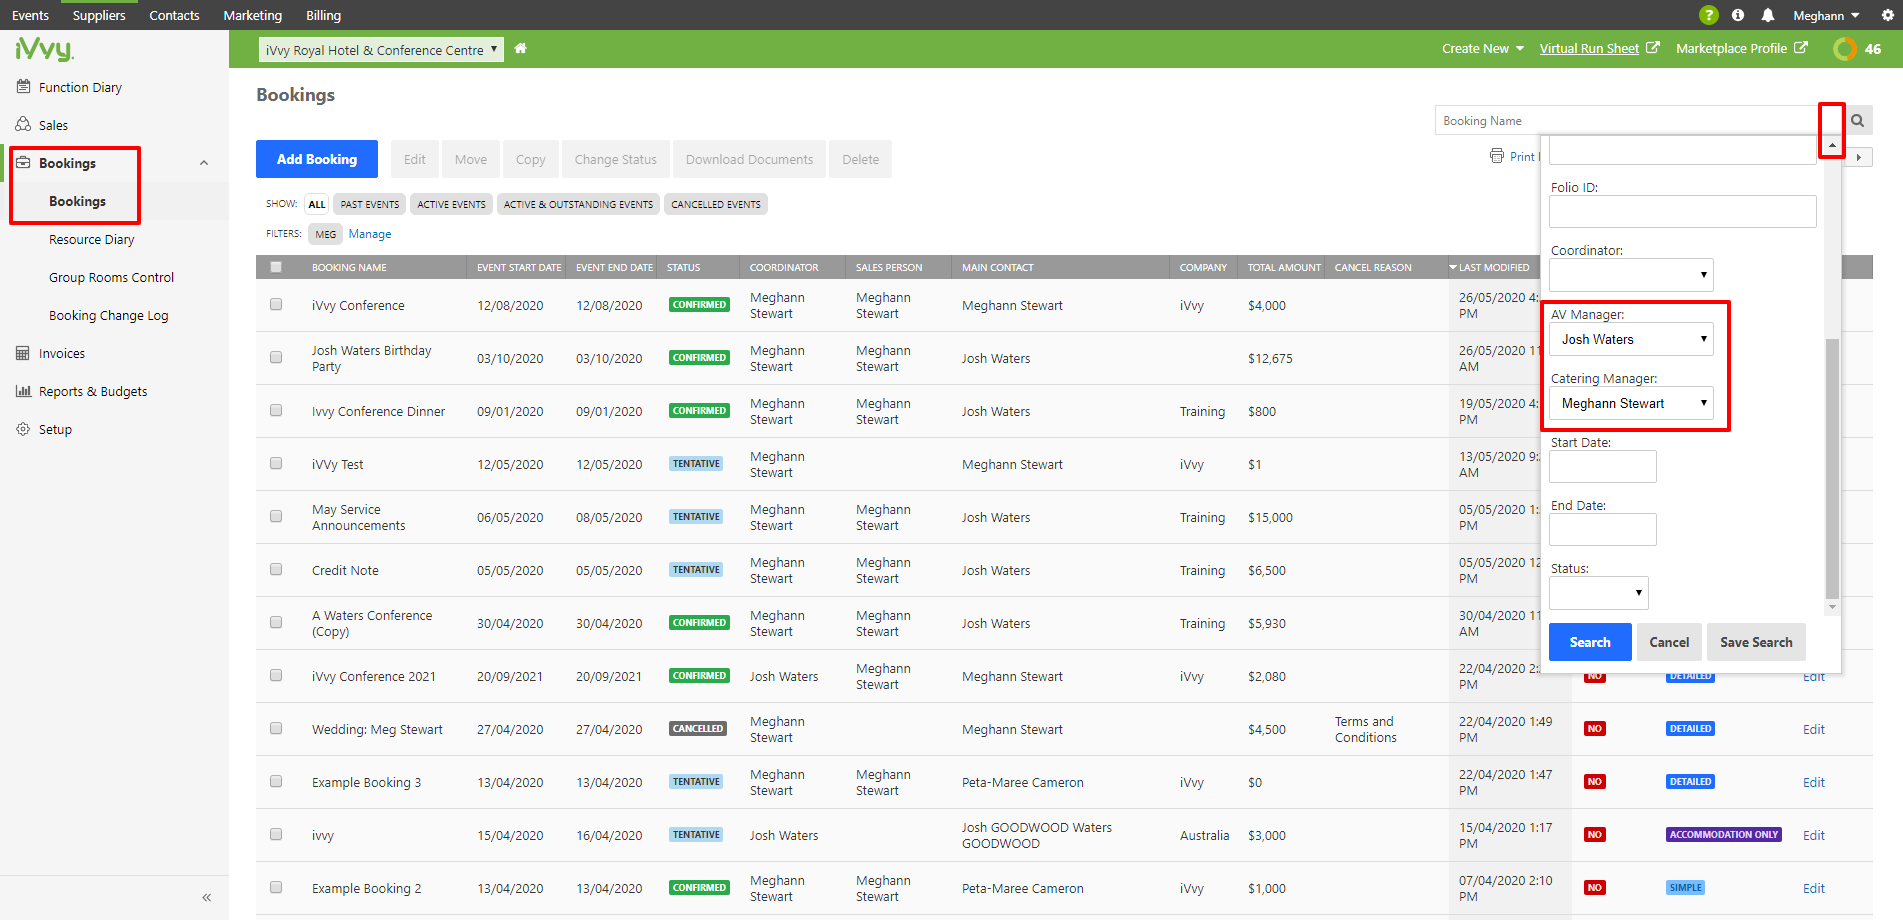Click Edit on the Example Booking 3 row
The image size is (1903, 920).
[x=1814, y=782]
